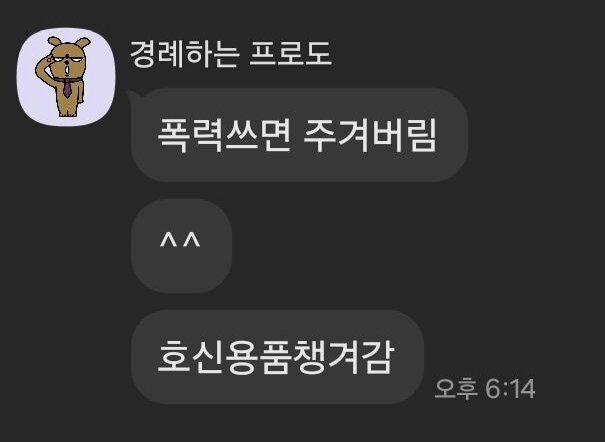Click the word 폭력쓰면 in first message
605x442 pixels.
coord(224,135)
